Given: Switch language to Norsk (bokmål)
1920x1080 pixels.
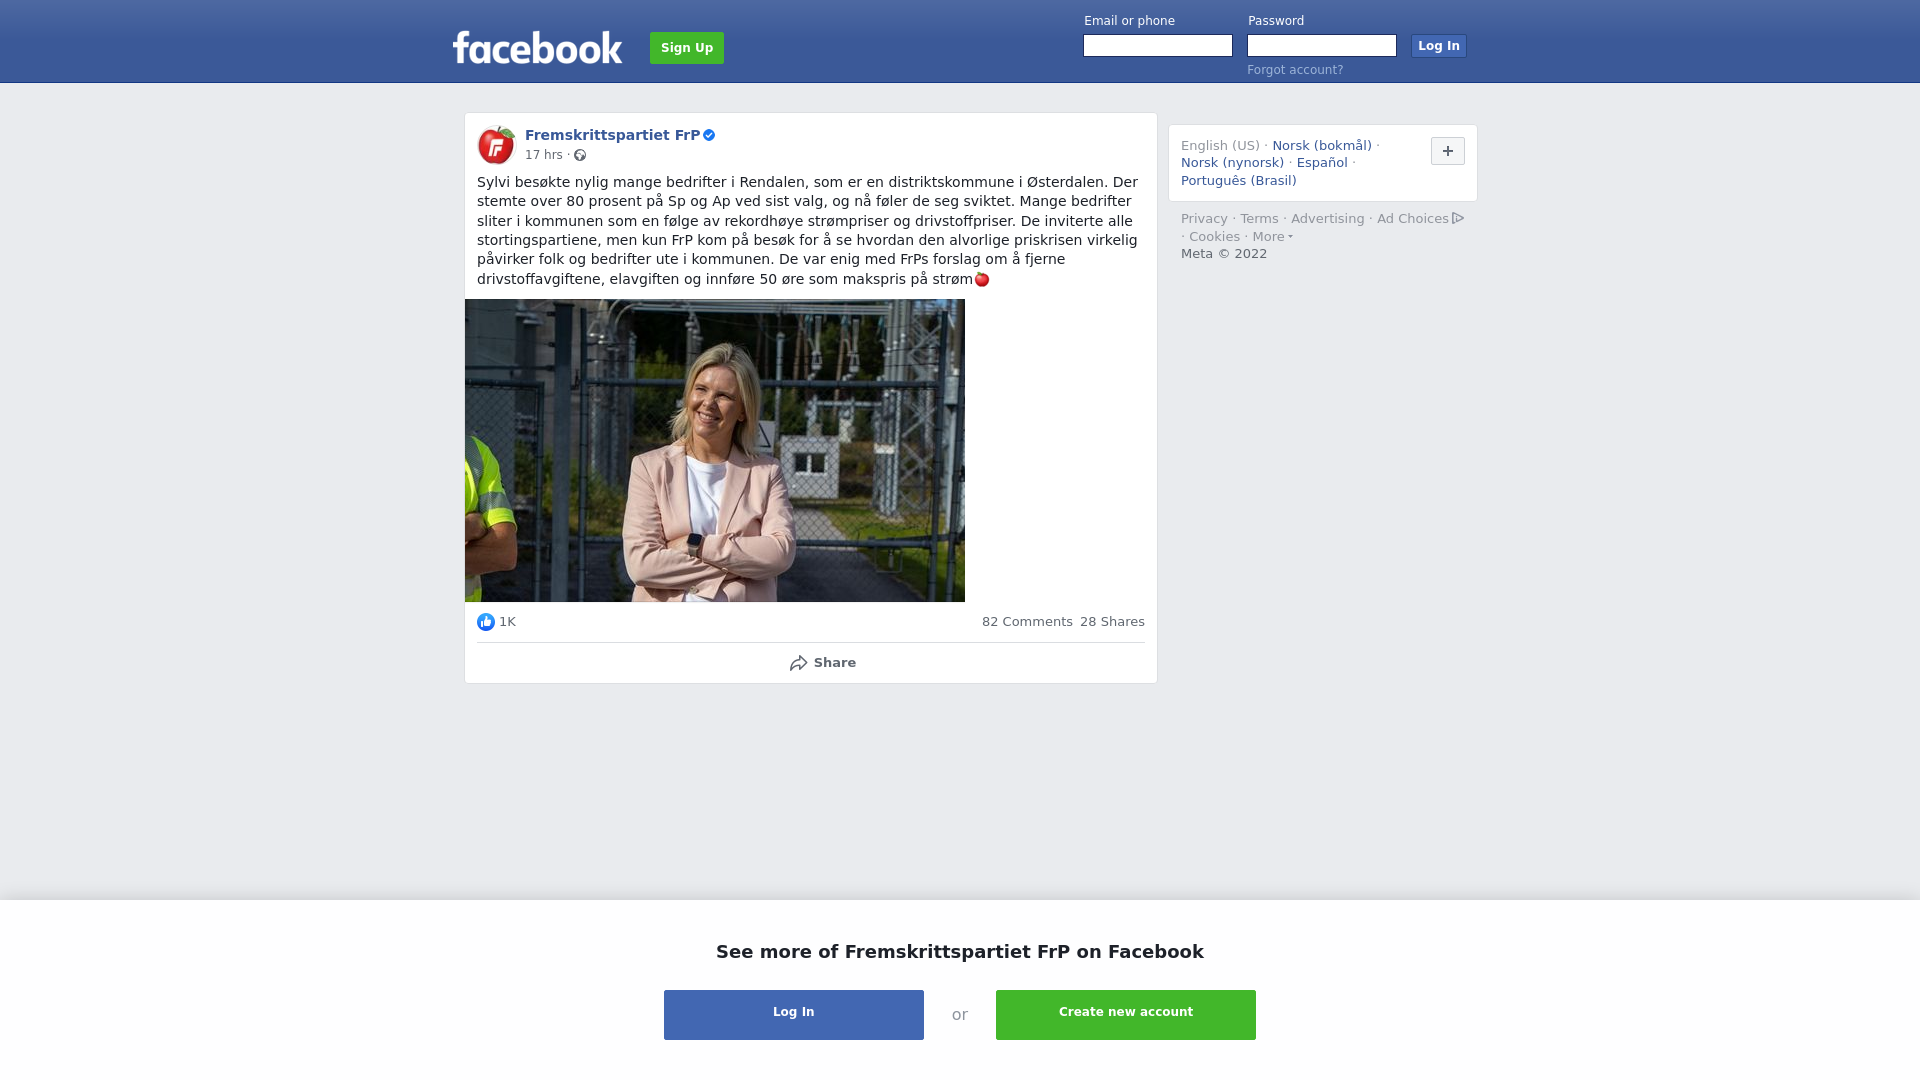Looking at the screenshot, I should pos(1322,146).
